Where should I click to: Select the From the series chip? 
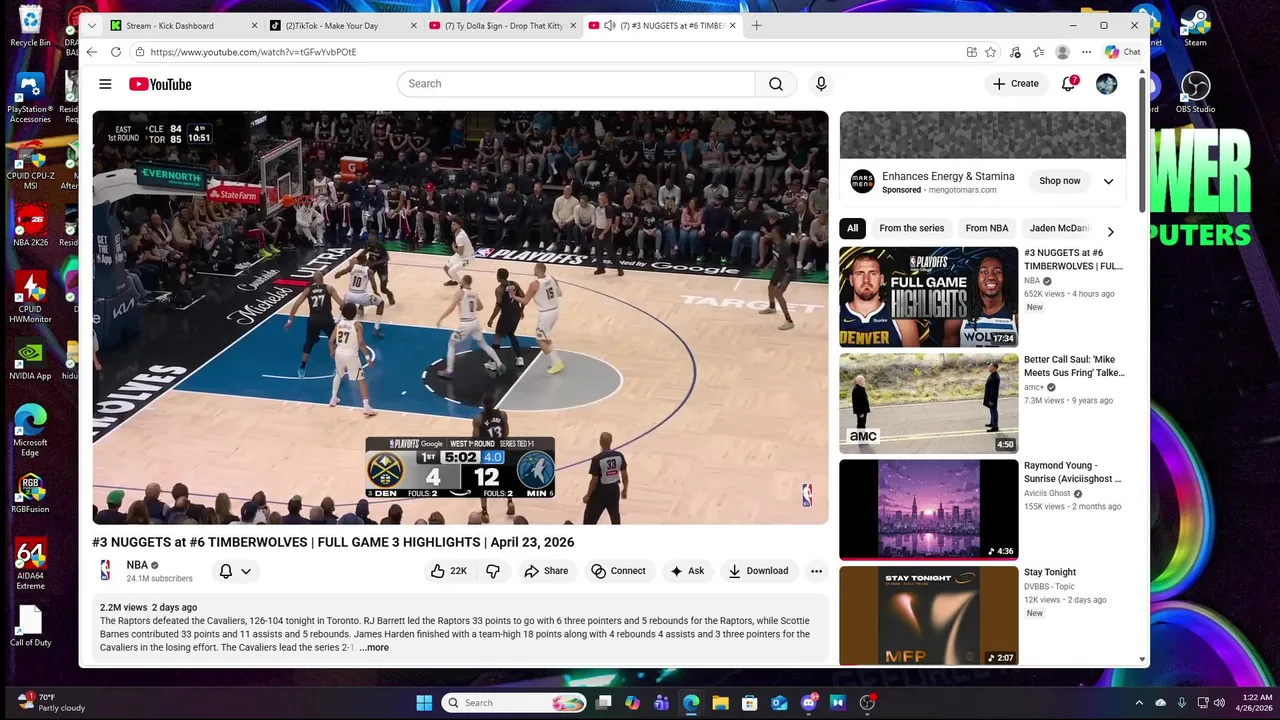click(911, 228)
